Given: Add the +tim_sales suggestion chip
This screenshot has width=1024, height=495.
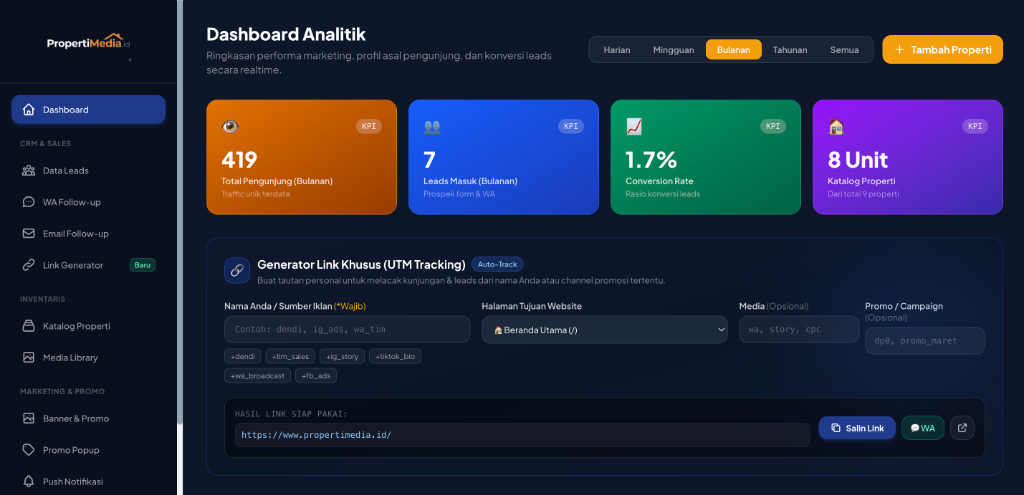Looking at the screenshot, I should point(290,356).
